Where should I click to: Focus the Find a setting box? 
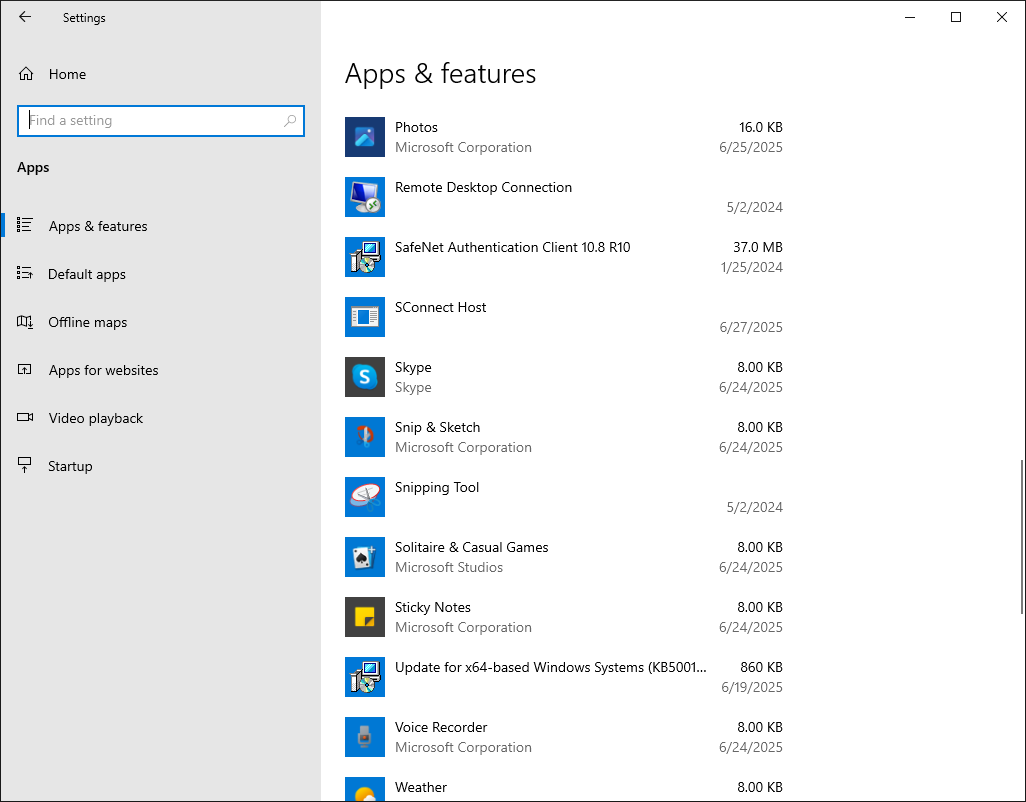pos(161,121)
